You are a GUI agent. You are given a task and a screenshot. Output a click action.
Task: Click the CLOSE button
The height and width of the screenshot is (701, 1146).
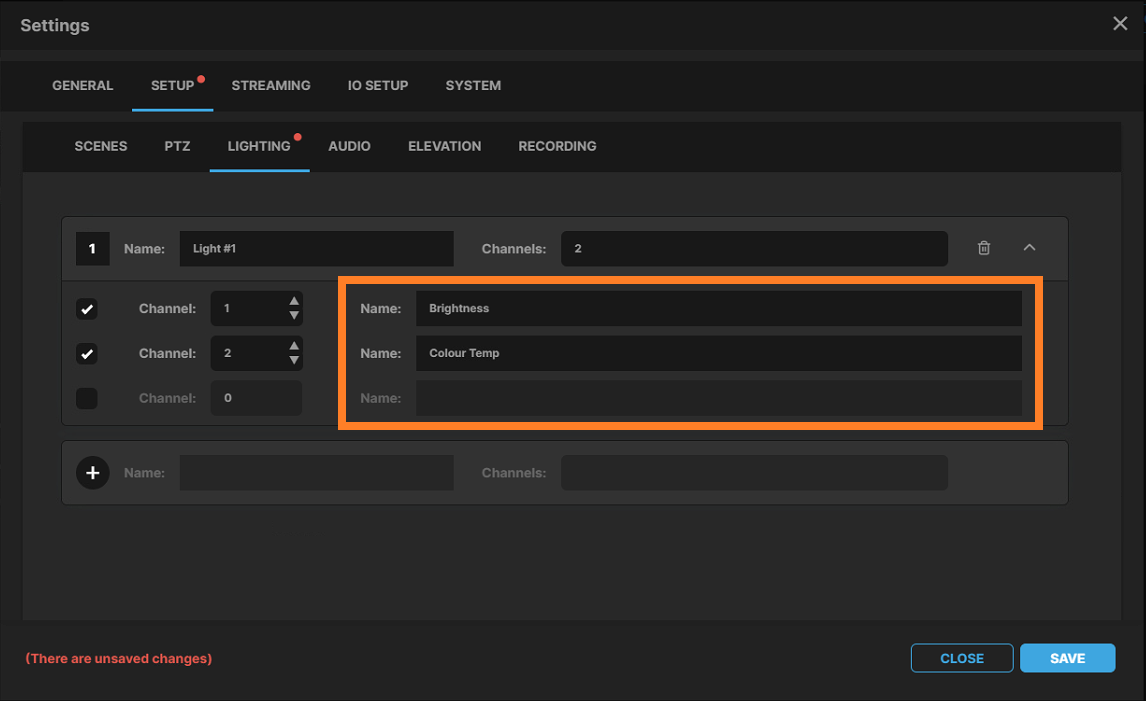[x=962, y=658]
